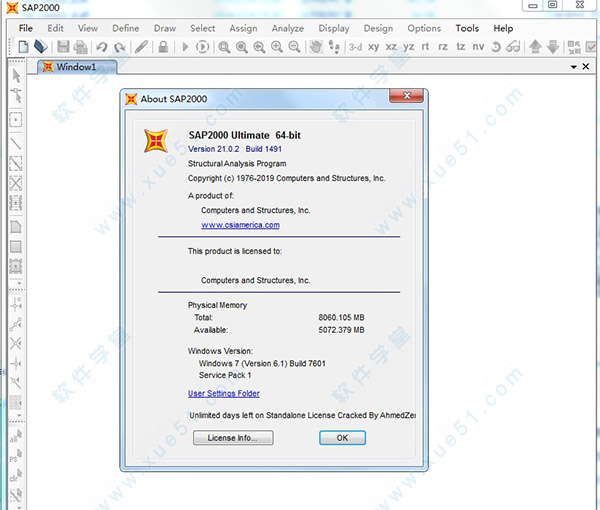Select the Pan hand tool

tap(316, 47)
